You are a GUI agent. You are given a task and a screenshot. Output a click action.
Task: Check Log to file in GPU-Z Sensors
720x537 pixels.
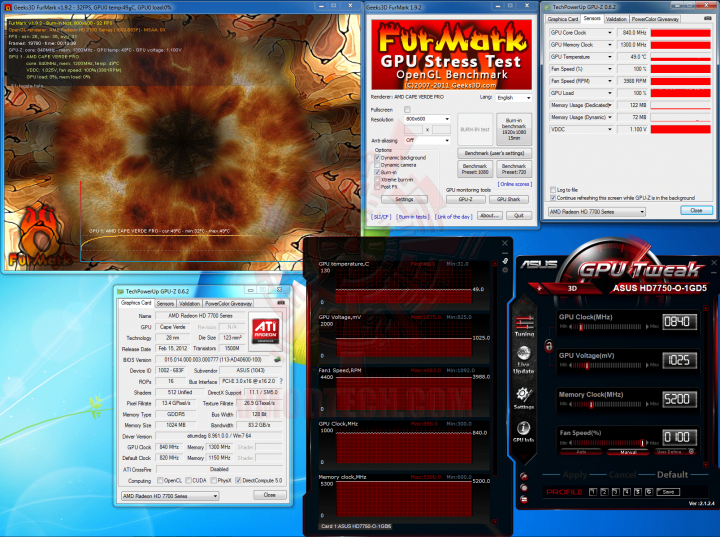(553, 189)
